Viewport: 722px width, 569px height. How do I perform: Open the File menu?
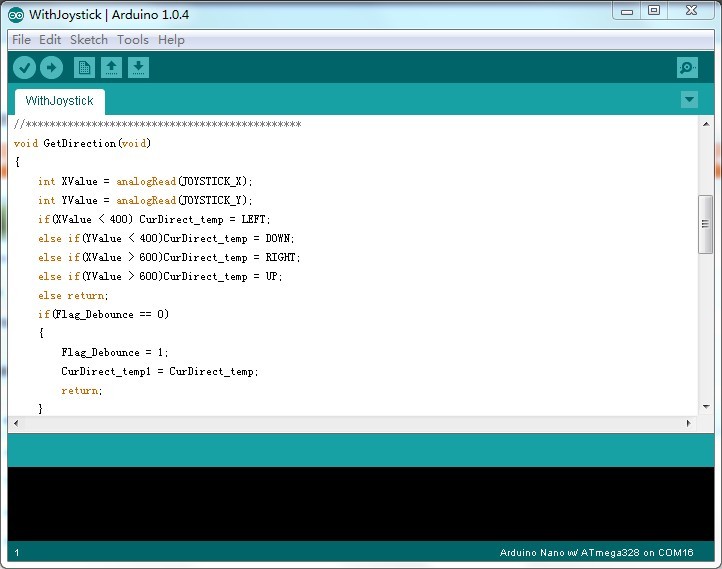click(x=21, y=40)
